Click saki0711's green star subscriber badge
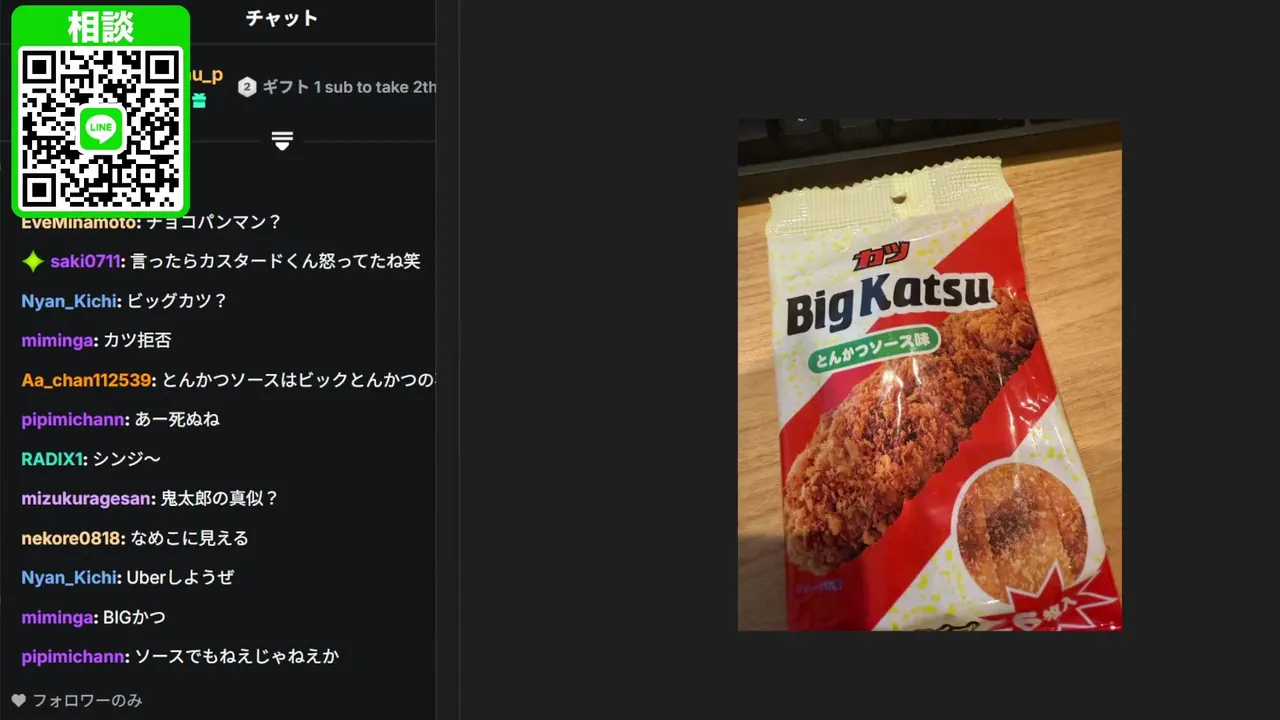The height and width of the screenshot is (720, 1280). pos(33,261)
